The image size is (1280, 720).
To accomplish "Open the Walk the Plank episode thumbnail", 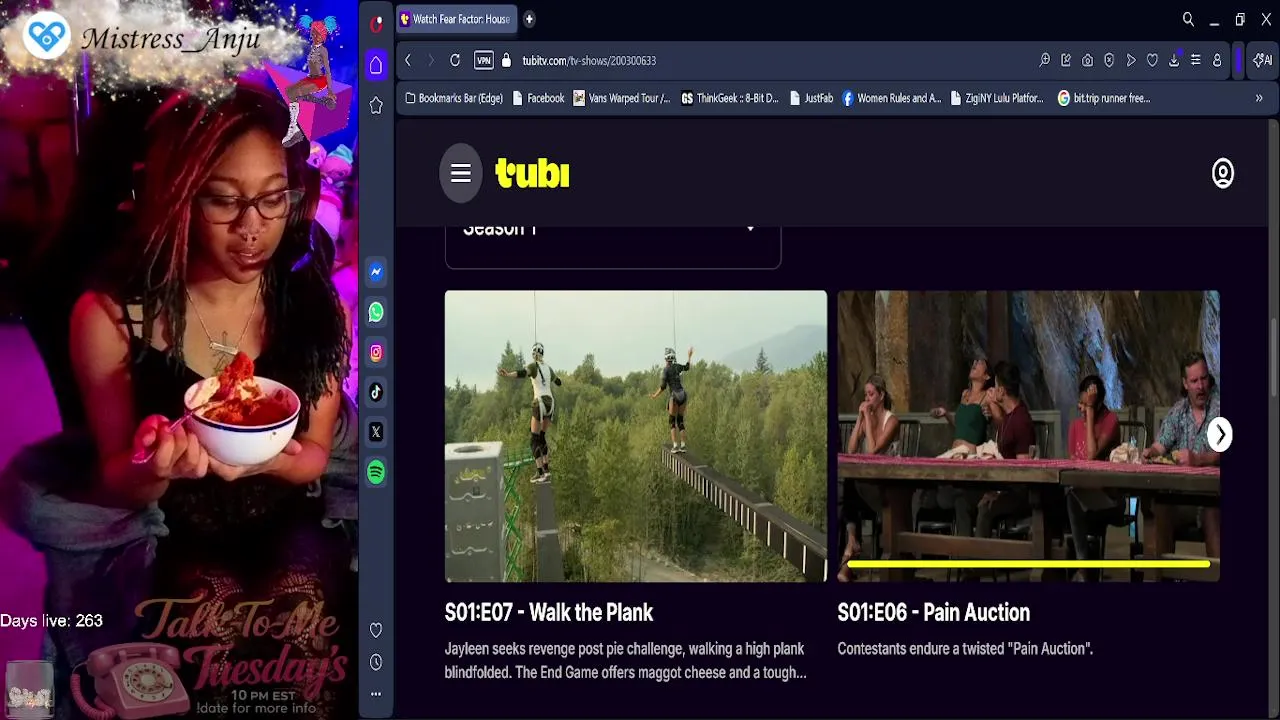I will [636, 436].
